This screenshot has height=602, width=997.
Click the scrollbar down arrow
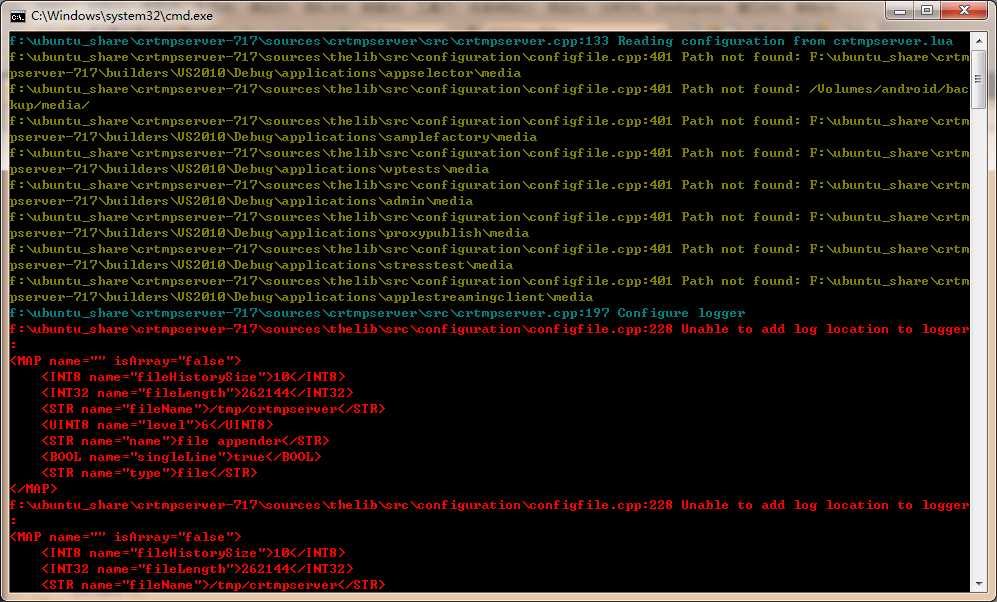click(x=978, y=584)
